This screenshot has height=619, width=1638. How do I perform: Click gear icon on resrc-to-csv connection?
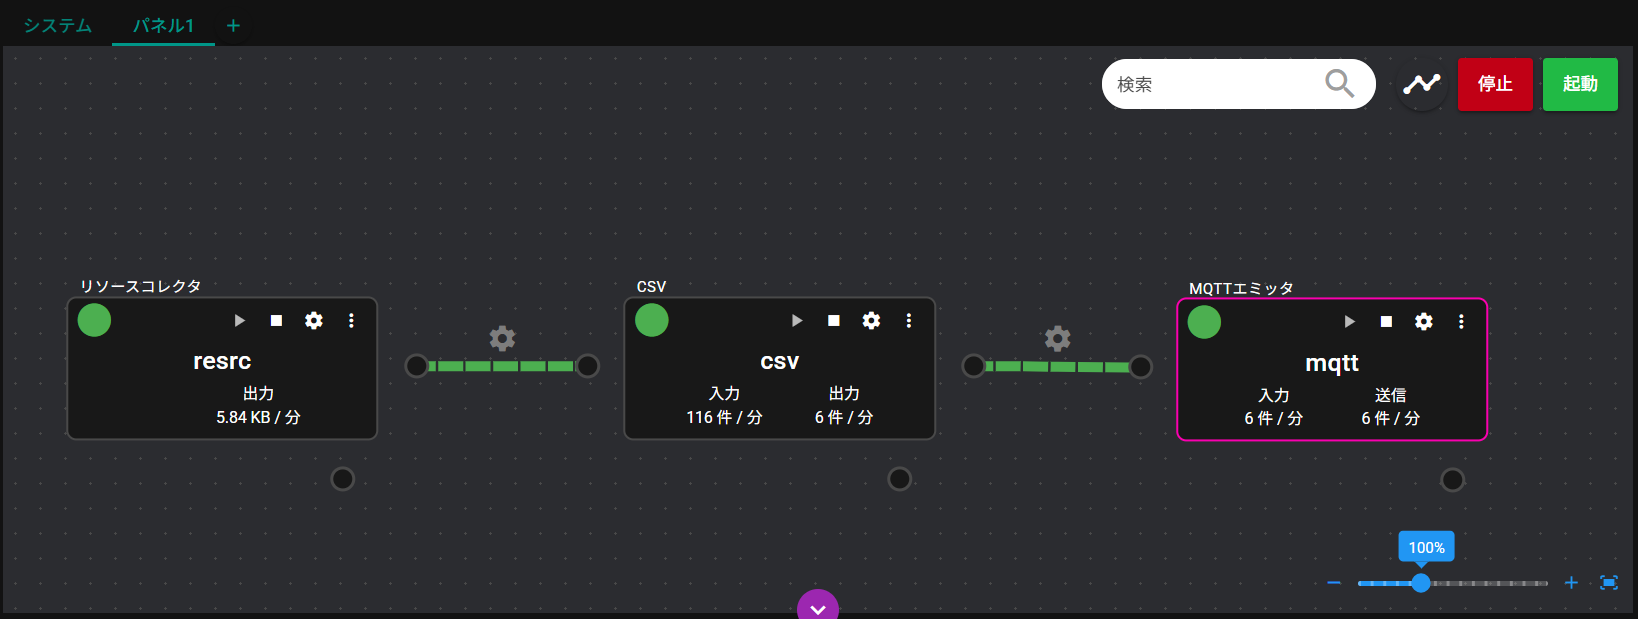click(x=502, y=338)
